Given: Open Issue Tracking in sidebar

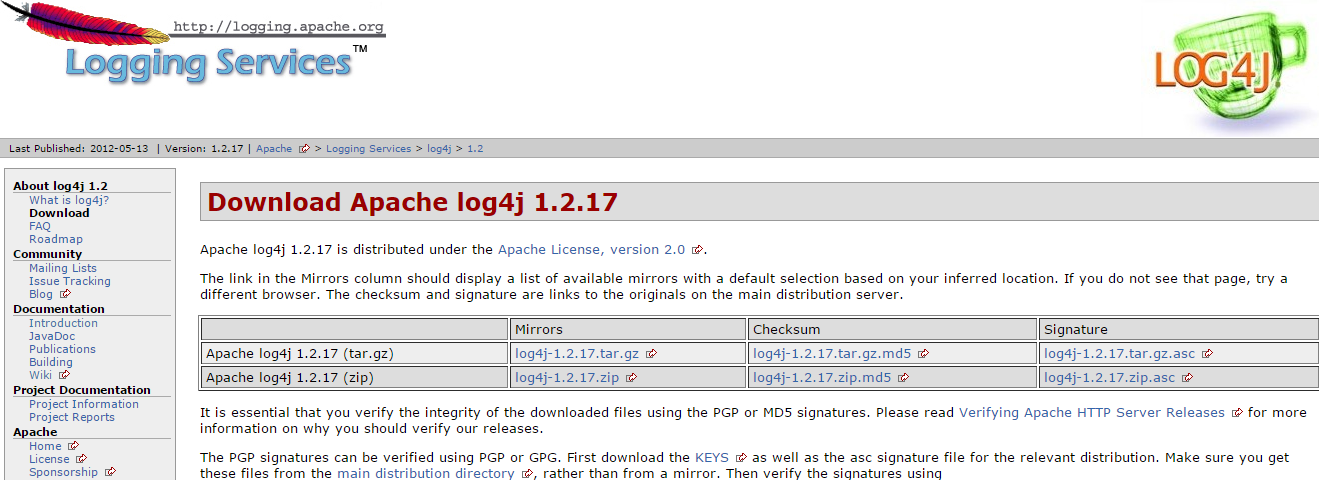Looking at the screenshot, I should click(x=70, y=281).
